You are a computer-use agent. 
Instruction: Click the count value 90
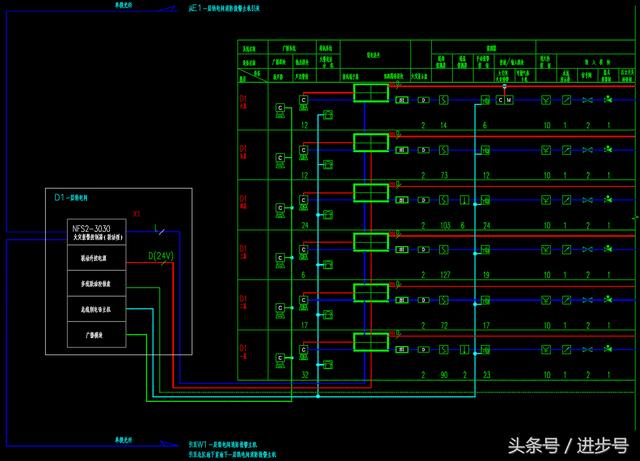point(444,375)
